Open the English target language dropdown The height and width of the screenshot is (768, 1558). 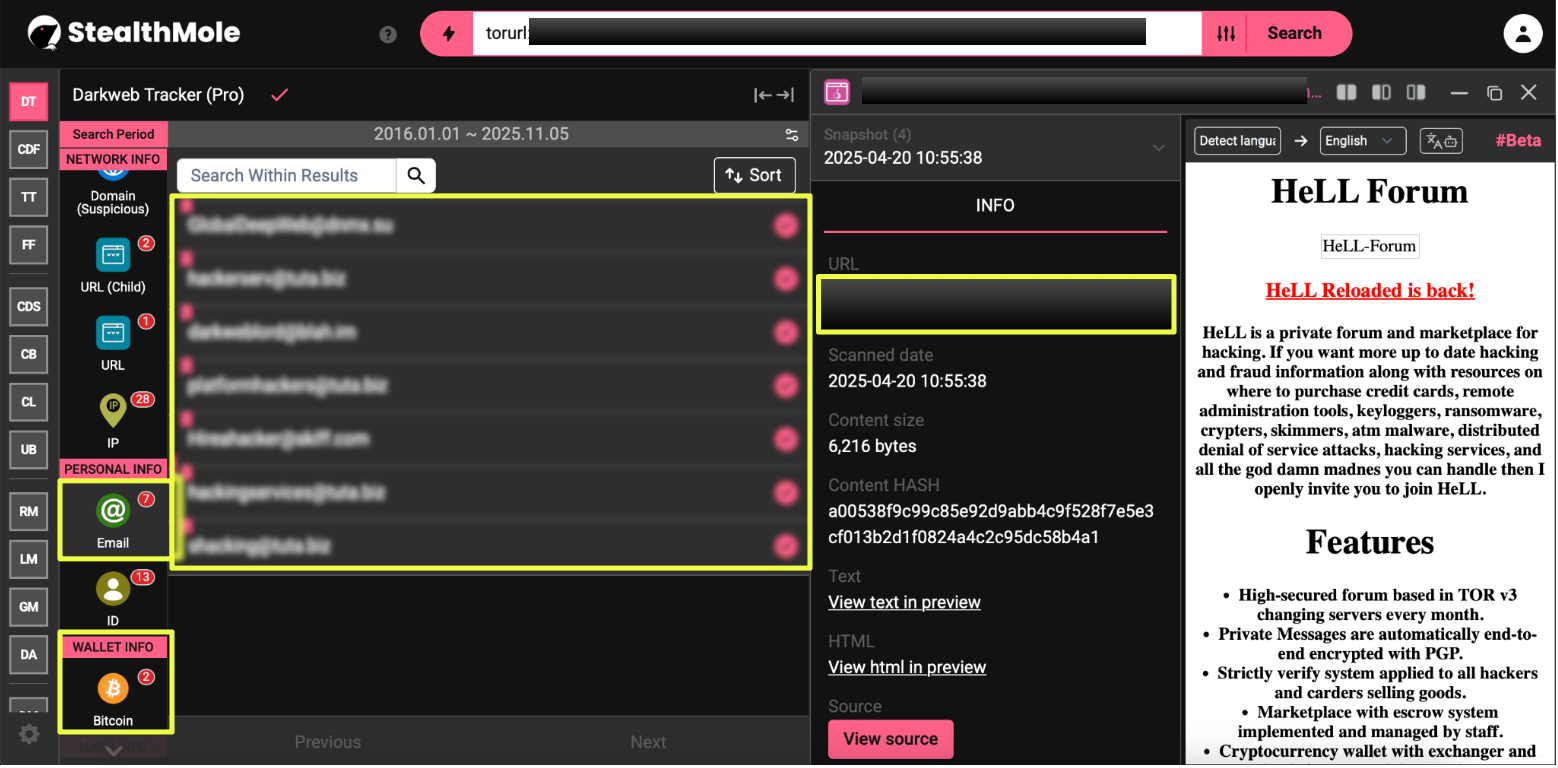click(x=1362, y=141)
